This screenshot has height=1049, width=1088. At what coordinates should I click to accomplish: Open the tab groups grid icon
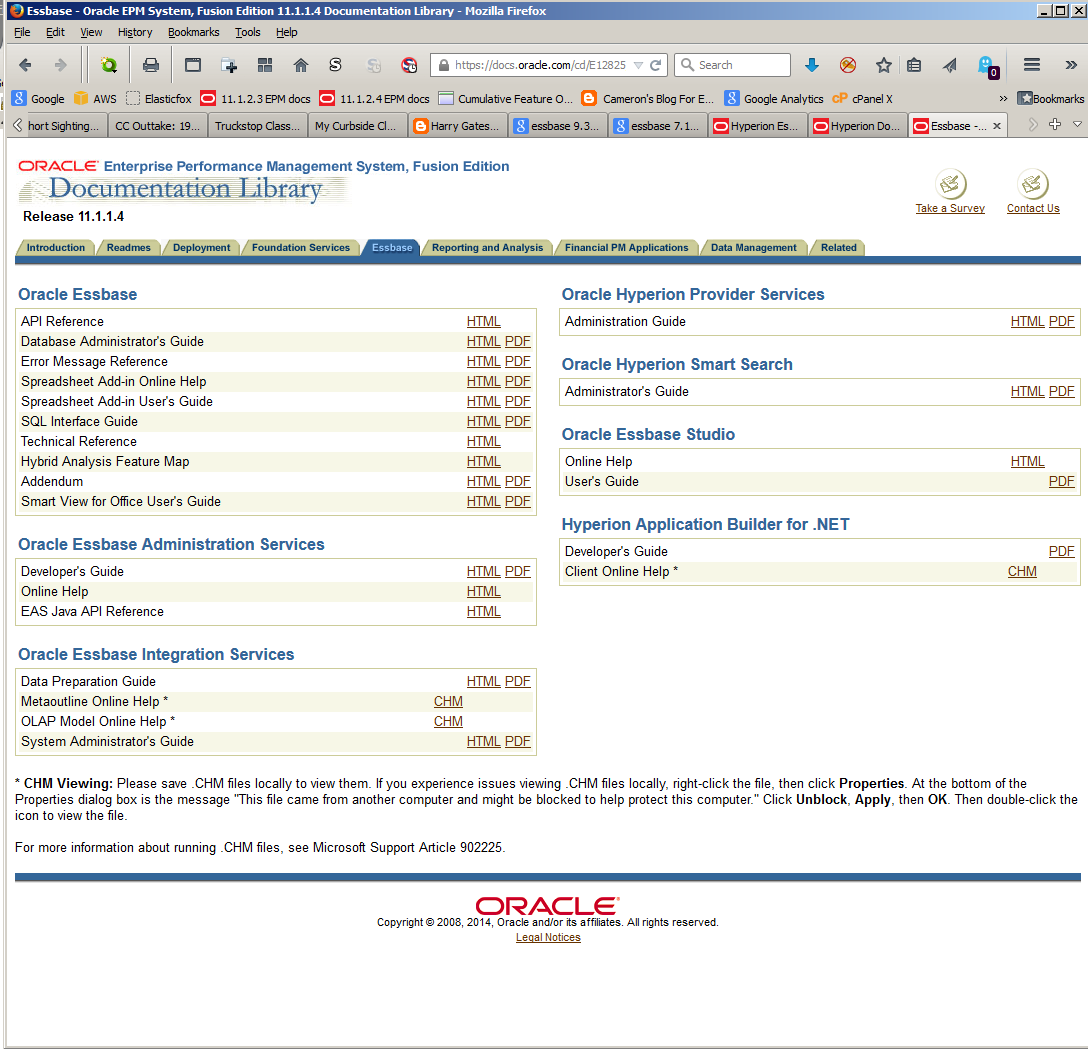point(265,65)
